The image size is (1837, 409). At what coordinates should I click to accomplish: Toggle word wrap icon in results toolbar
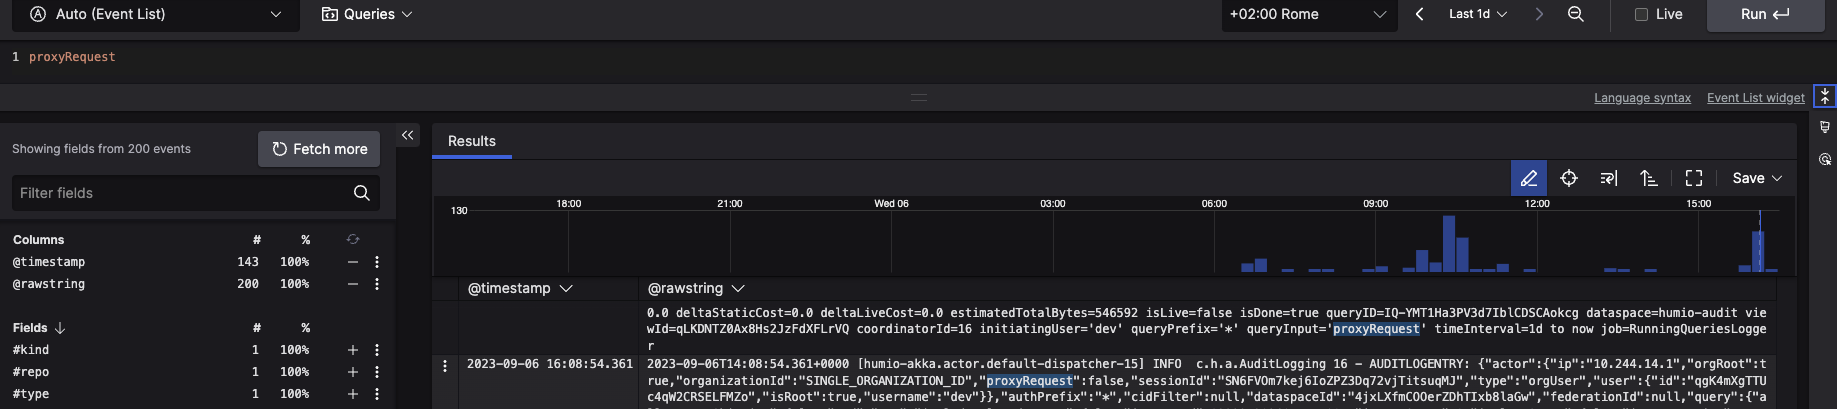coord(1608,178)
